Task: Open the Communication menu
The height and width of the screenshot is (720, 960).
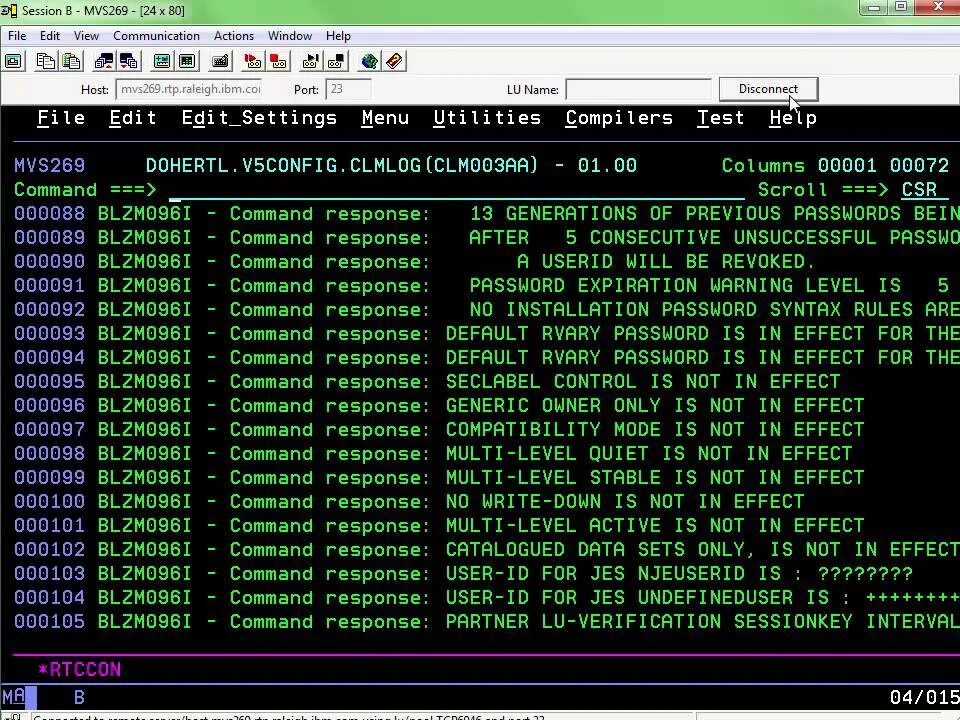Action: [156, 35]
